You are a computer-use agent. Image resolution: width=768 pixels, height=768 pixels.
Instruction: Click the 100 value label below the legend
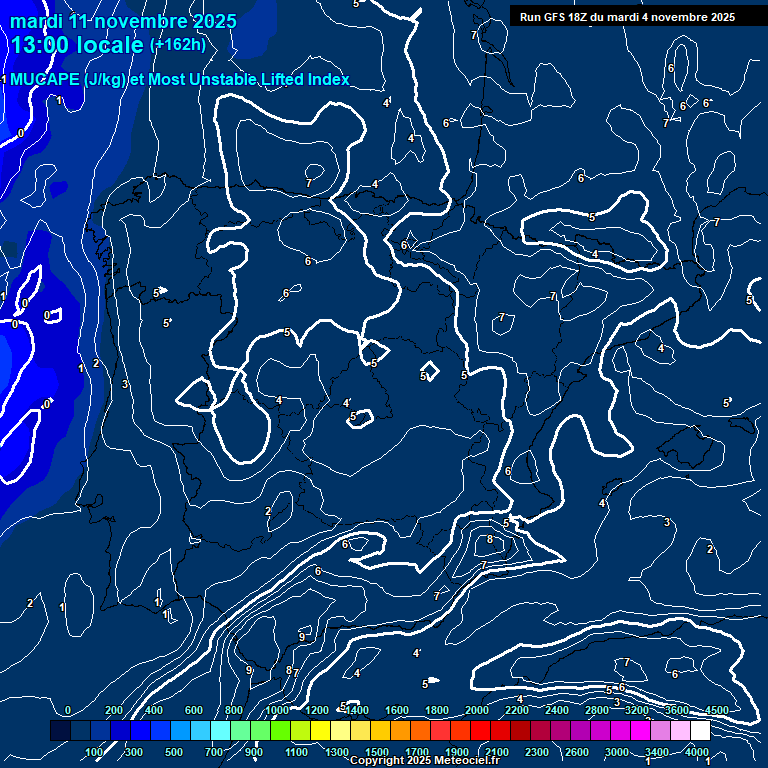tap(95, 752)
